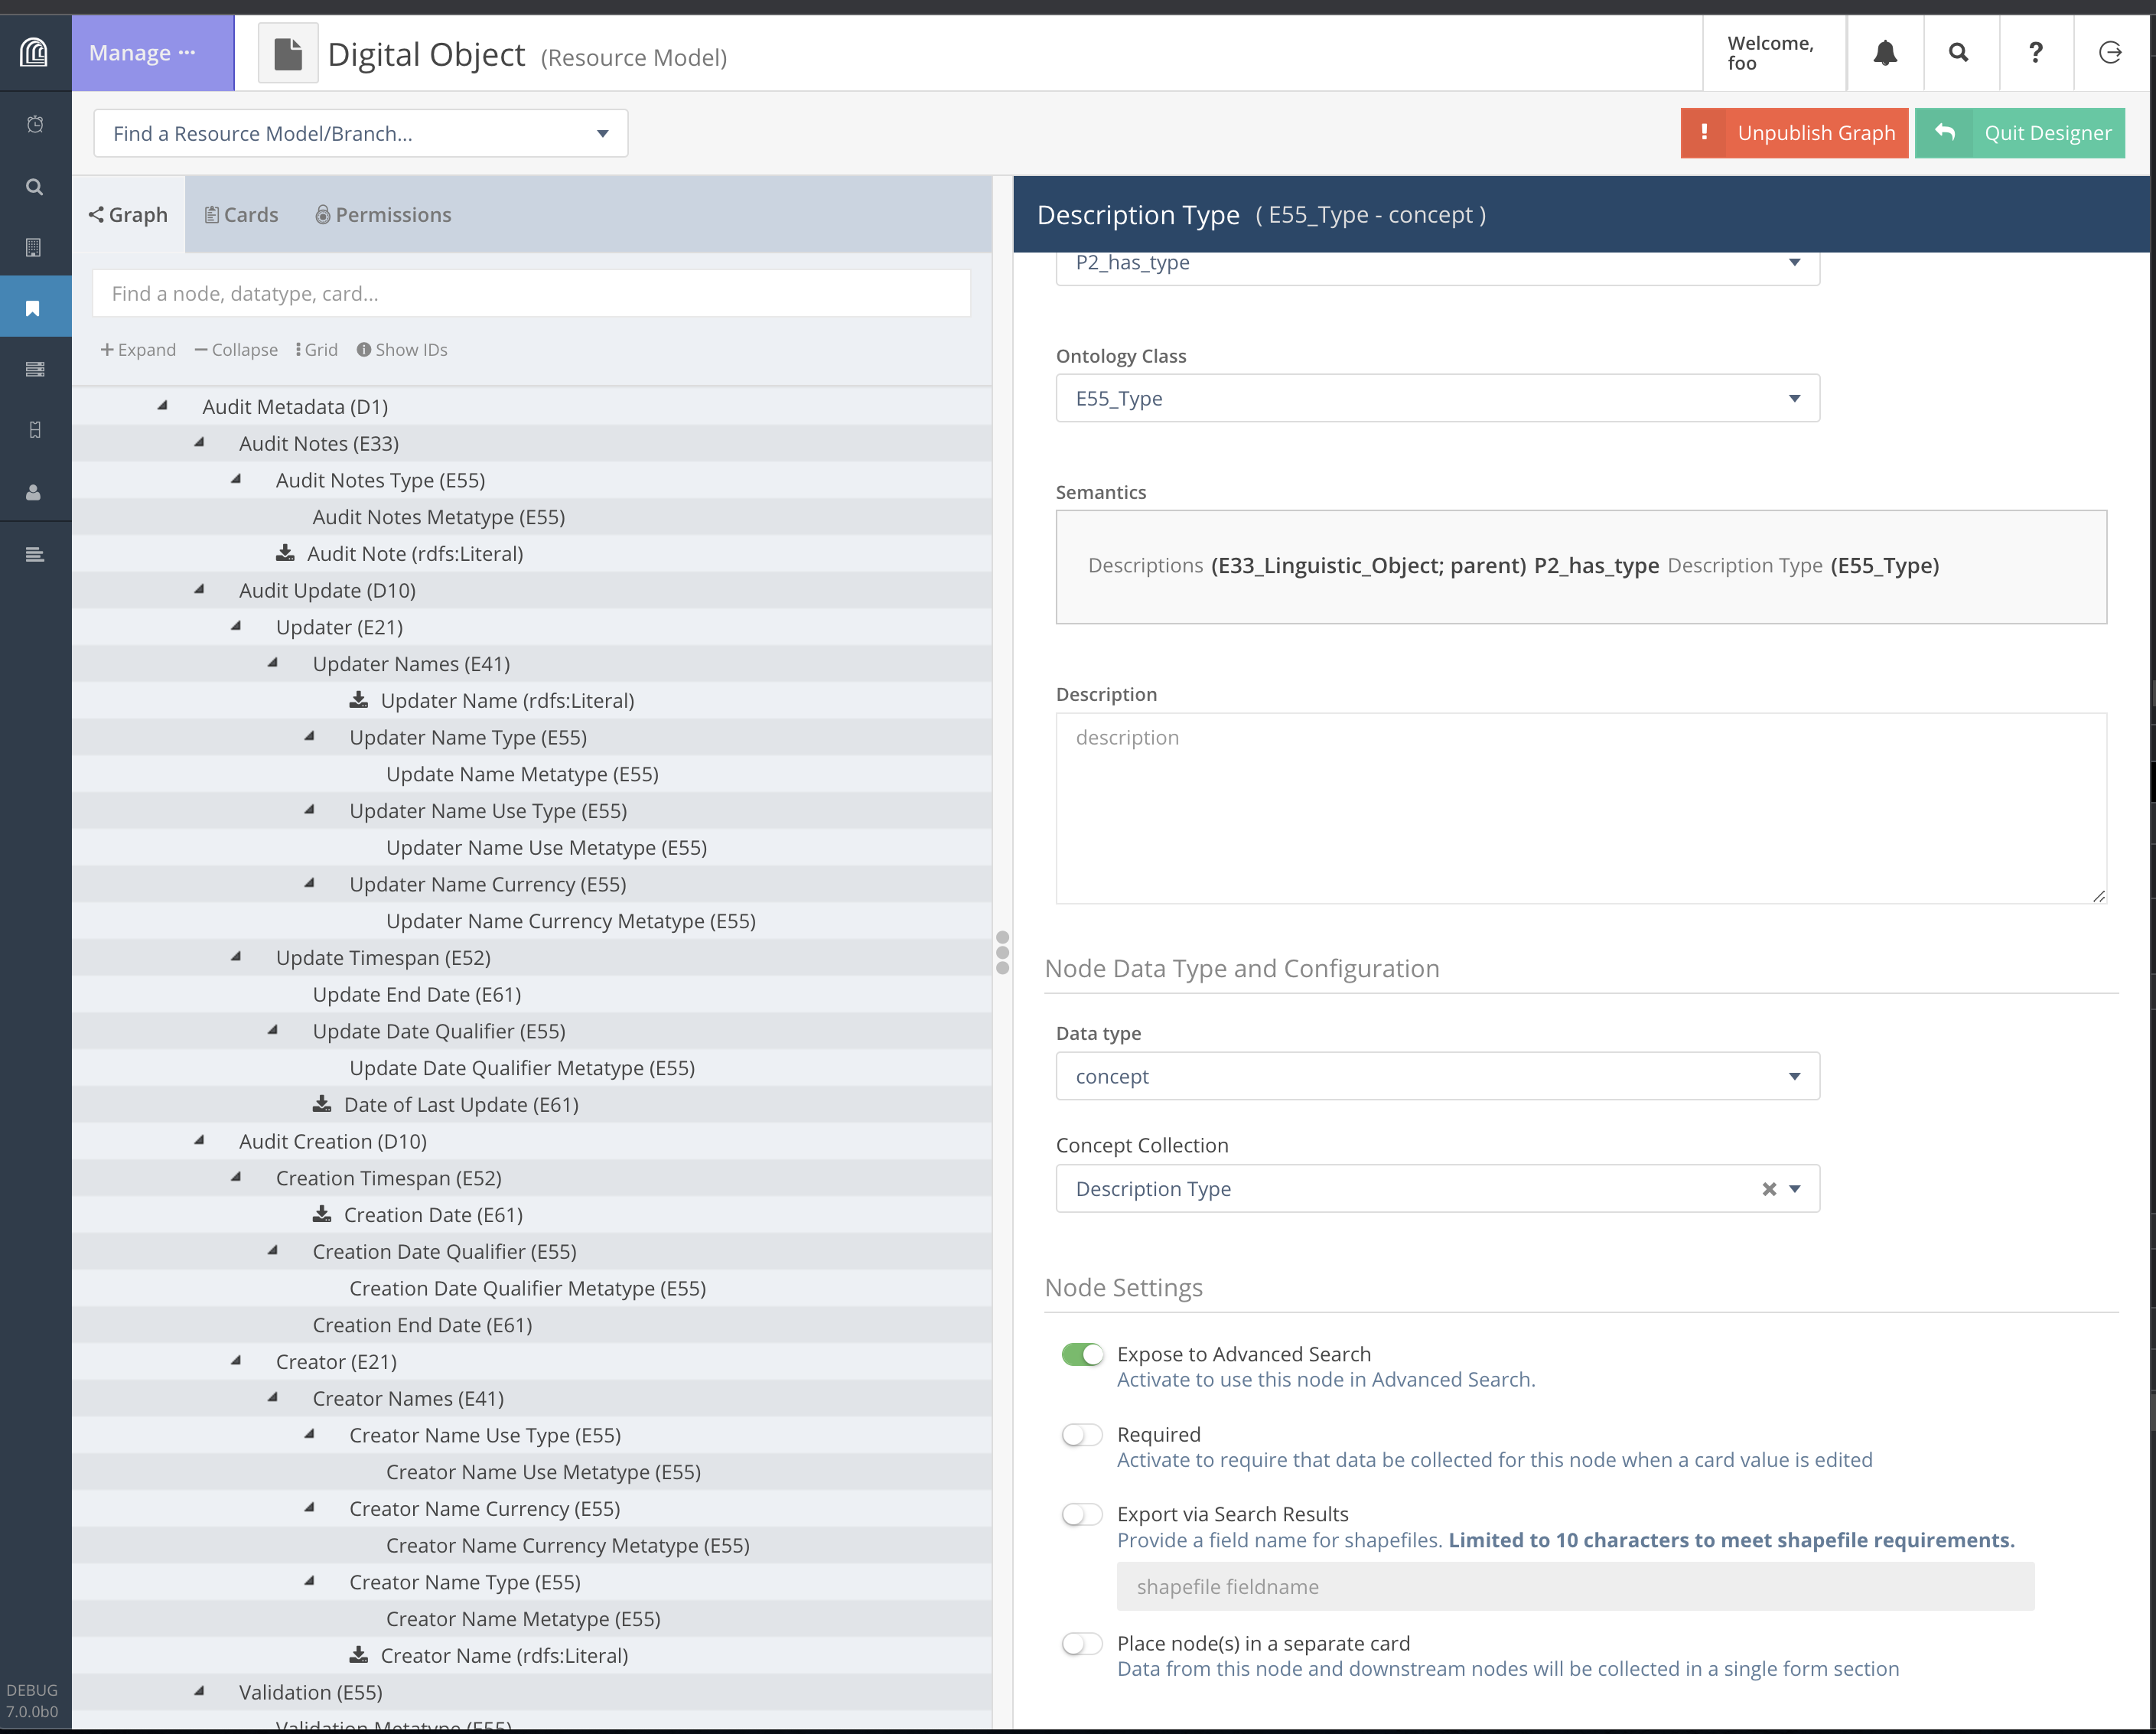
Task: Open the Permissions tab
Action: coord(383,215)
